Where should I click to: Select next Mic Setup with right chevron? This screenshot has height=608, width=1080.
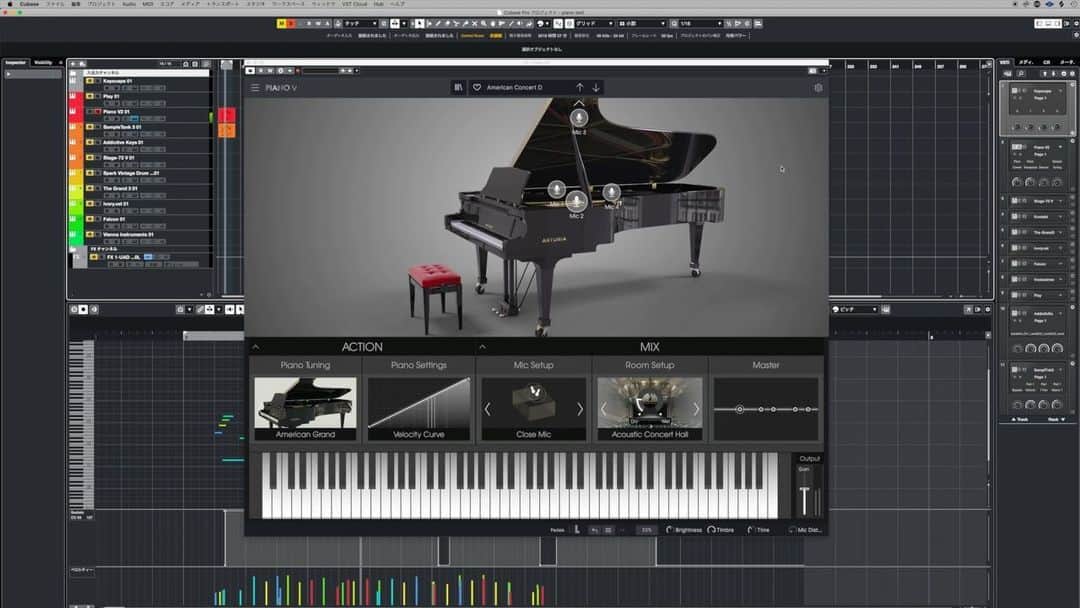point(580,409)
